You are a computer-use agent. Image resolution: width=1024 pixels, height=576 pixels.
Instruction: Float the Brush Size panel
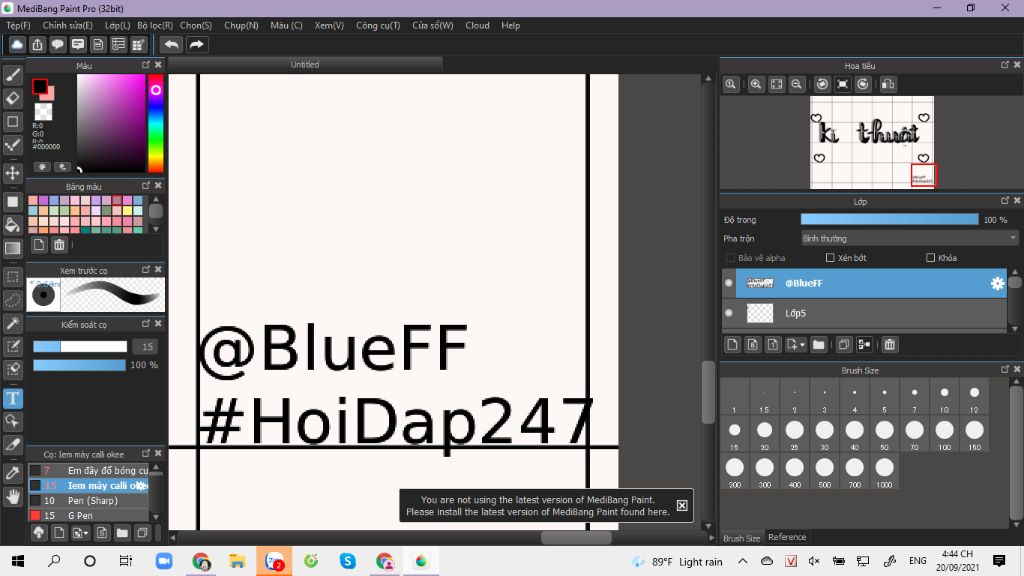pyautogui.click(x=1005, y=370)
